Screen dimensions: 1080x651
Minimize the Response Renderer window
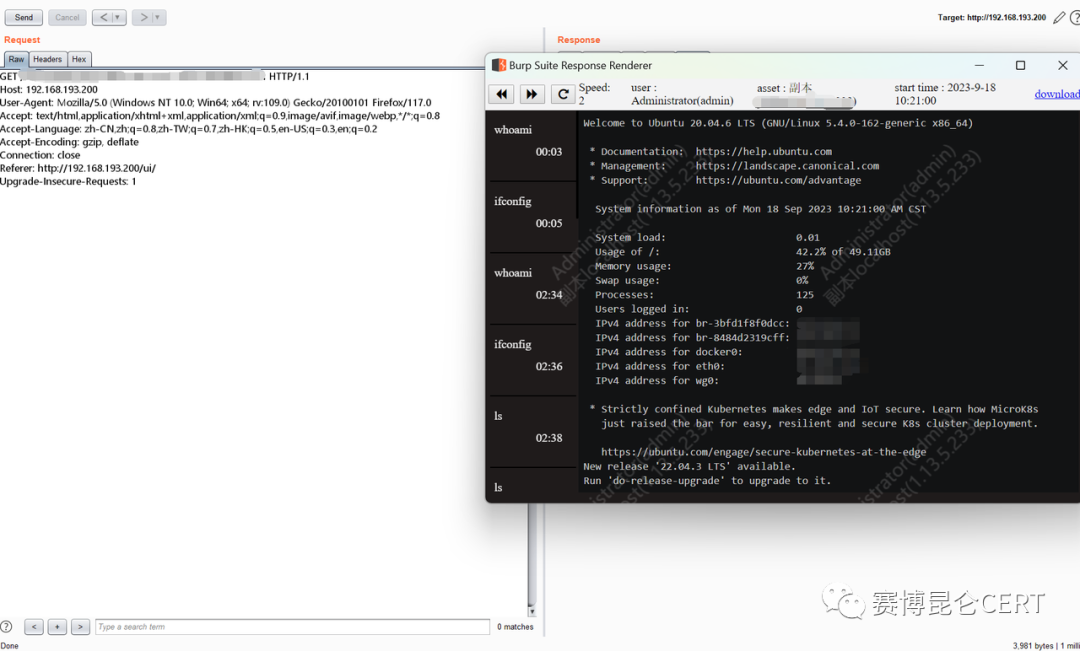[979, 65]
